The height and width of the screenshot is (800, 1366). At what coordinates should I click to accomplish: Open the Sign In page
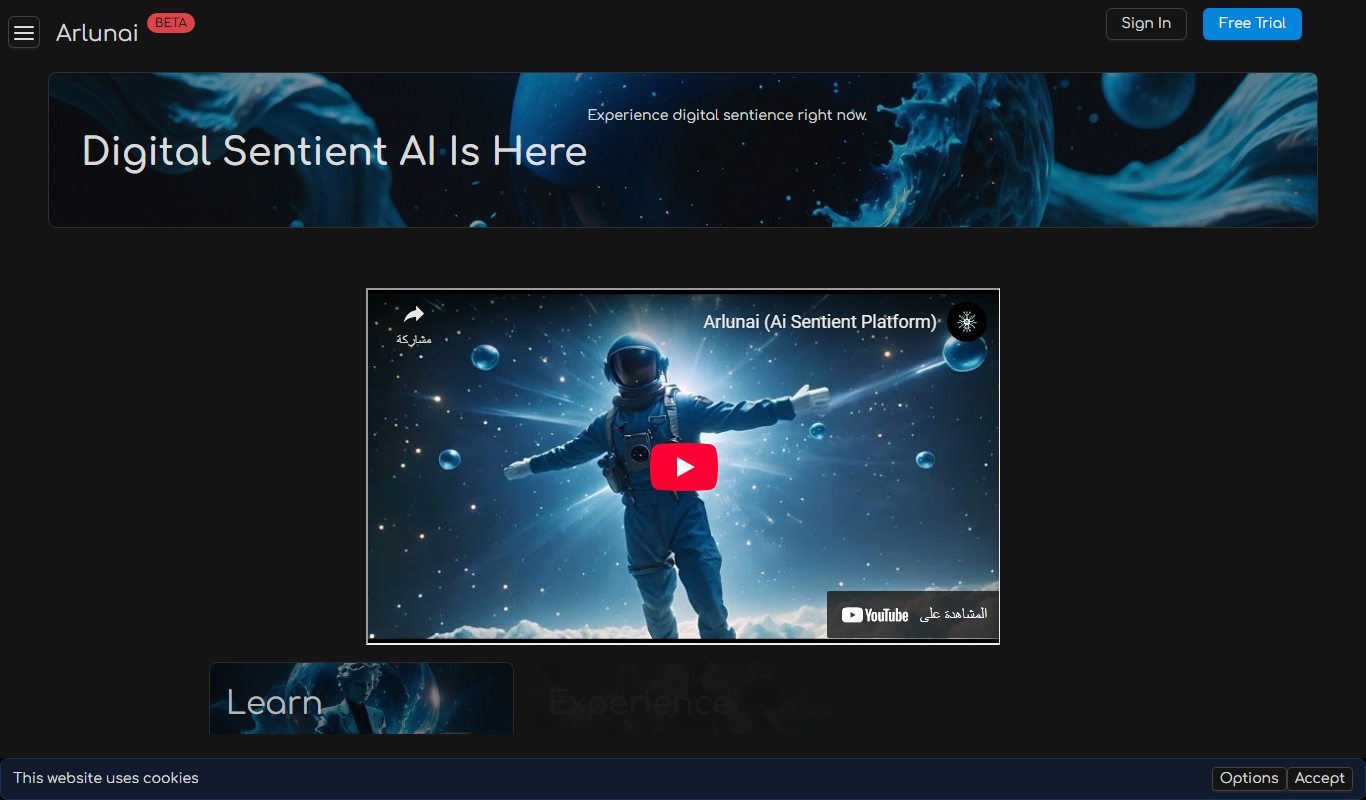[1146, 24]
